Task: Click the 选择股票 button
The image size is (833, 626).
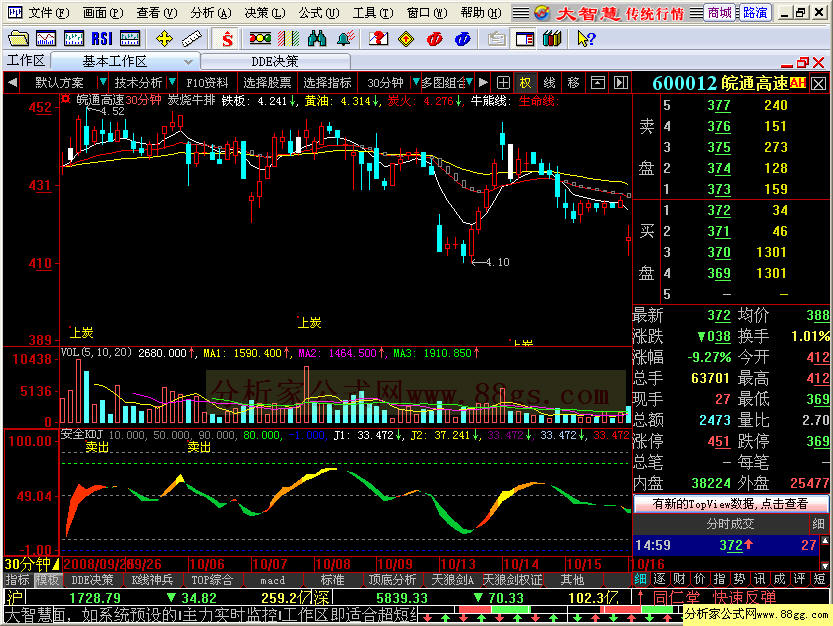Action: tap(267, 83)
